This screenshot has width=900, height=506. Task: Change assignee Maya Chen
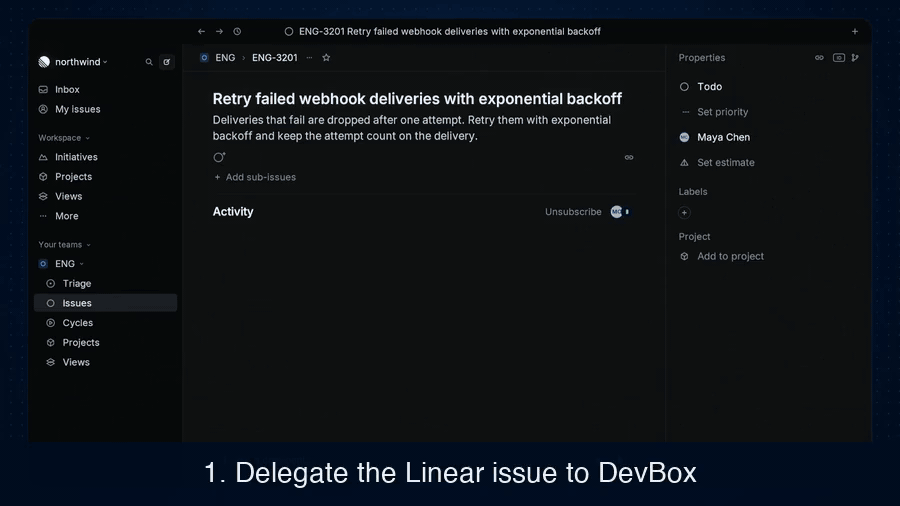click(x=715, y=137)
